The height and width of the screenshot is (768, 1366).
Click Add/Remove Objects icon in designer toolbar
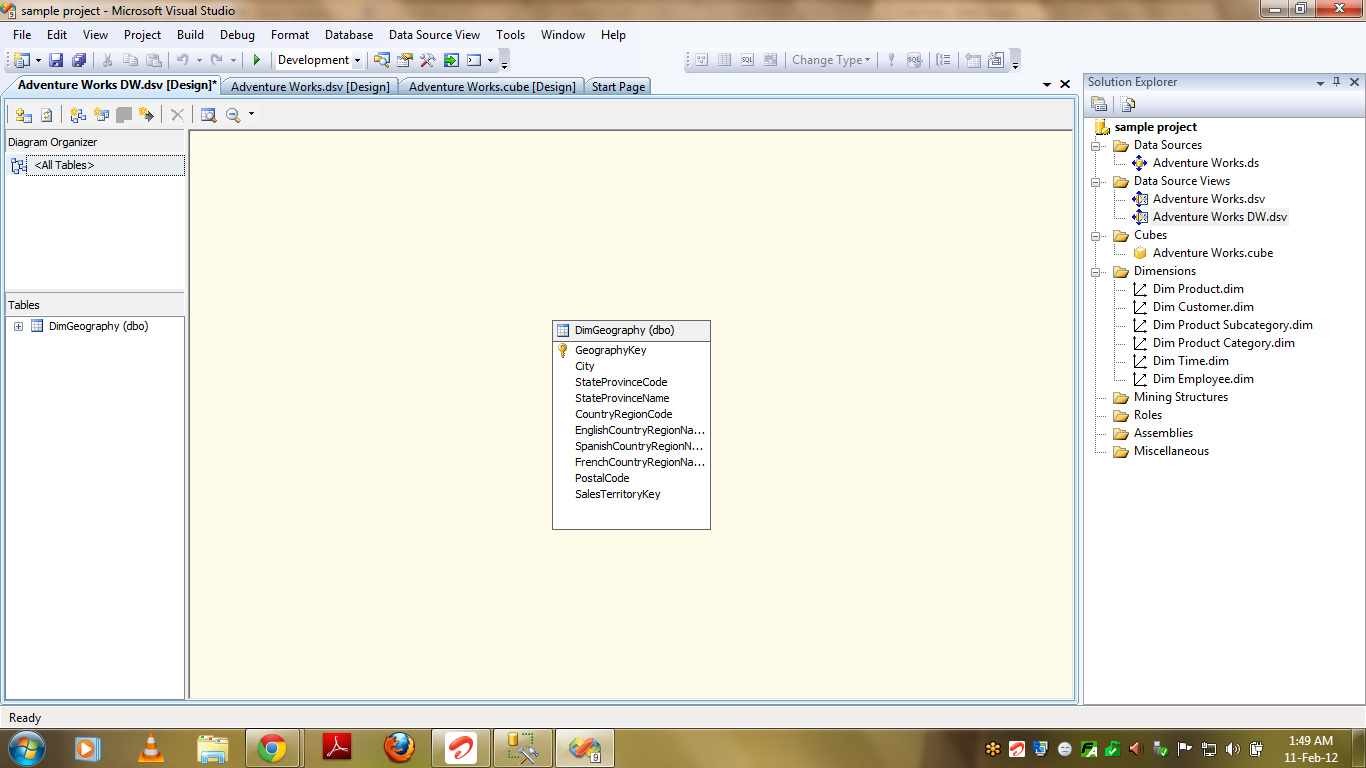pyautogui.click(x=24, y=115)
